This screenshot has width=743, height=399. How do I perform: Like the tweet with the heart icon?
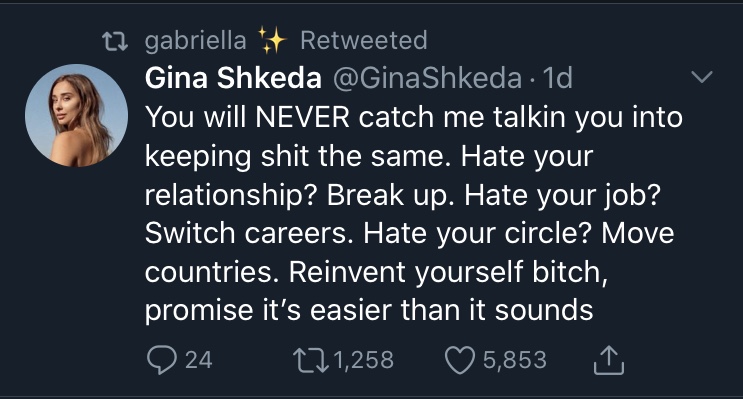point(460,360)
